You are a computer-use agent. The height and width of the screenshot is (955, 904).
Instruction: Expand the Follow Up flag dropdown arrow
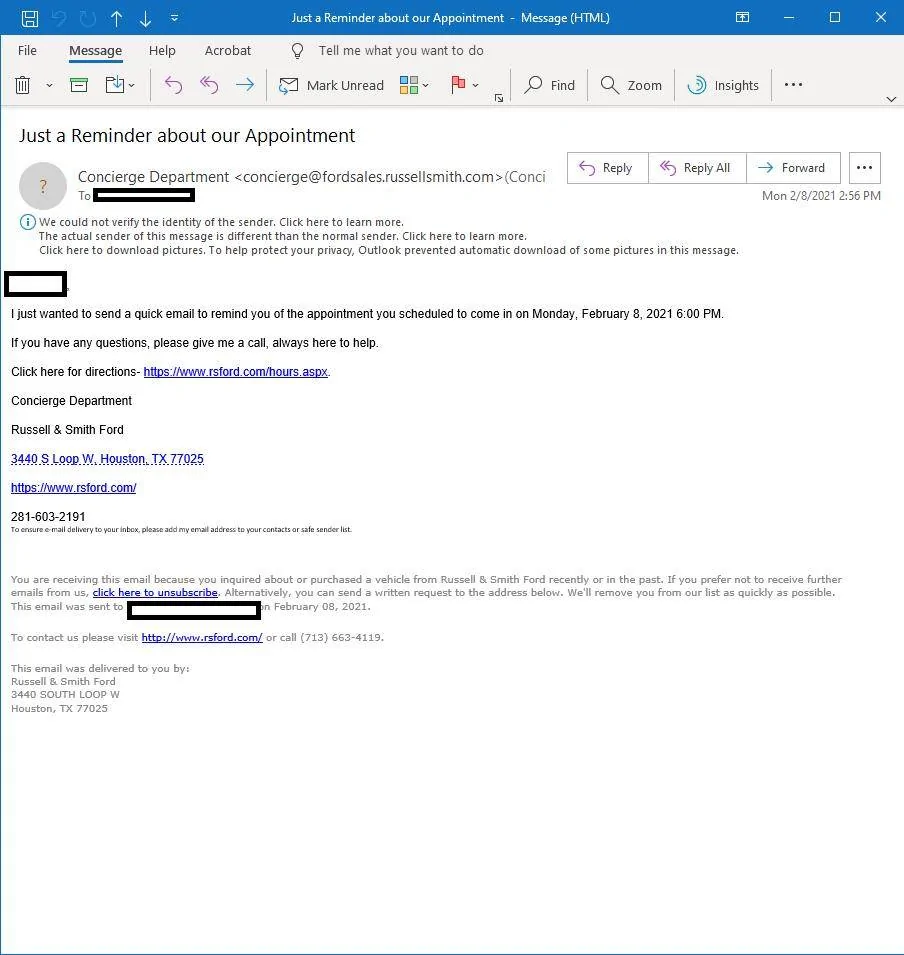475,85
